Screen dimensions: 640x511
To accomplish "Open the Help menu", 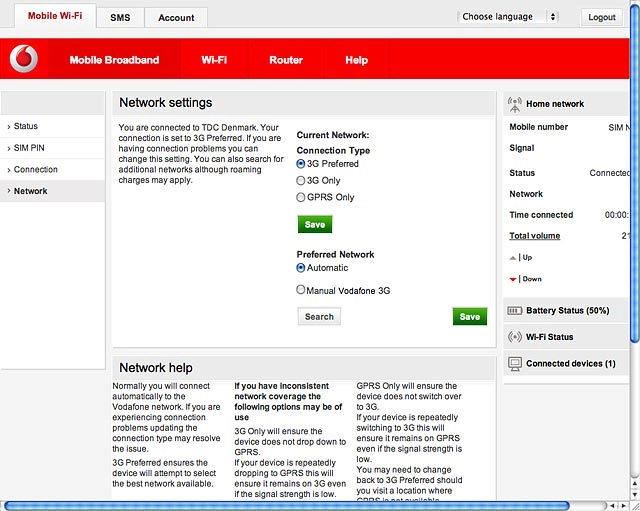I will pyautogui.click(x=356, y=60).
